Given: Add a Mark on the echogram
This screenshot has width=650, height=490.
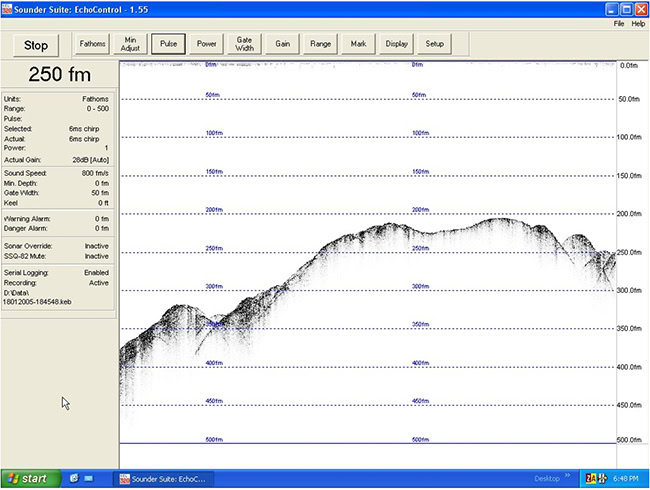Looking at the screenshot, I should tap(359, 44).
